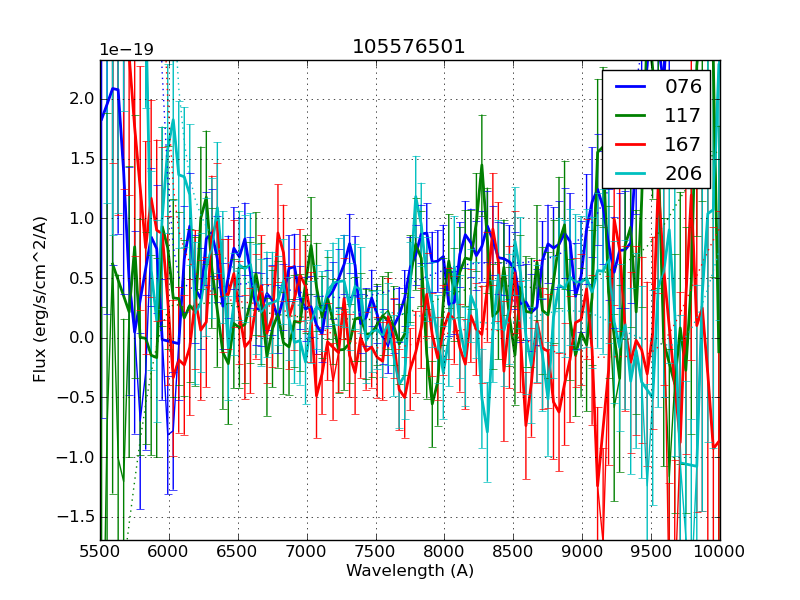
Task: Click the cyan line swatch in legend
Action: 632,174
